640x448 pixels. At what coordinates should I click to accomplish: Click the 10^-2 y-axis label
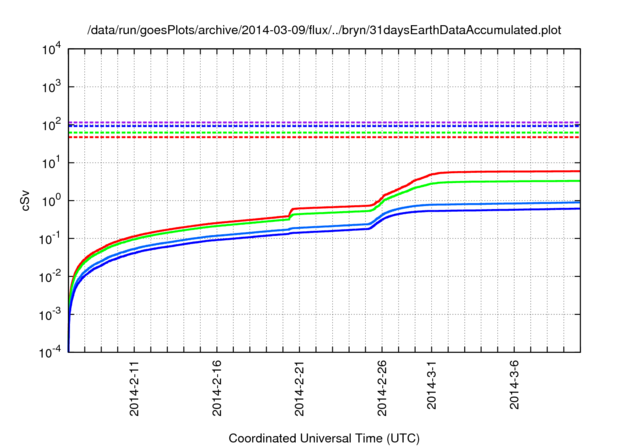click(x=51, y=276)
